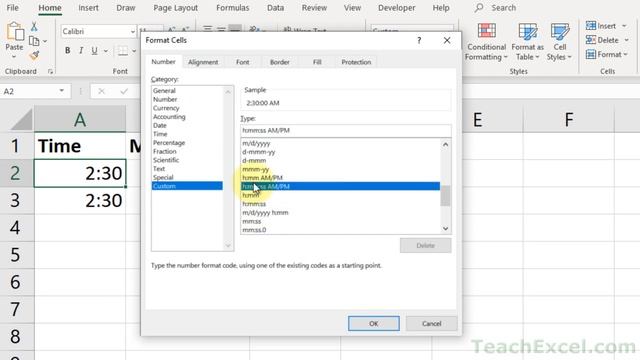Select row 5 header

(16, 255)
